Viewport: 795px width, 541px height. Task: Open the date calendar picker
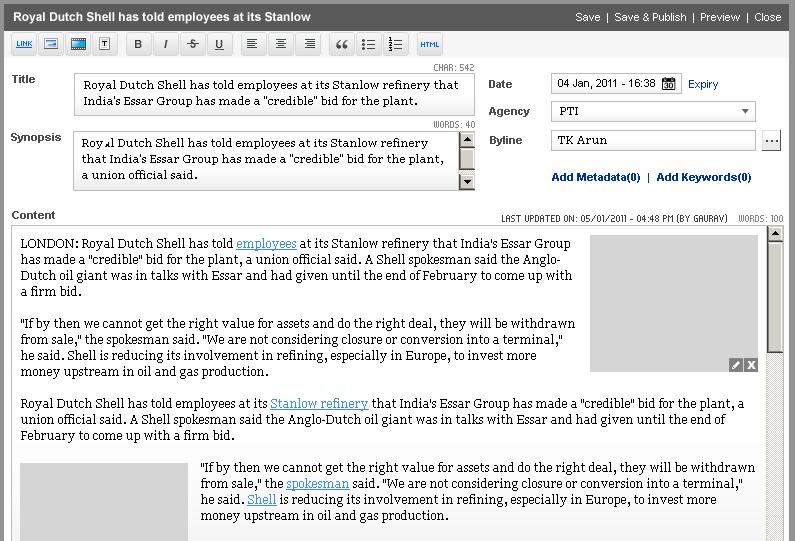pyautogui.click(x=669, y=84)
